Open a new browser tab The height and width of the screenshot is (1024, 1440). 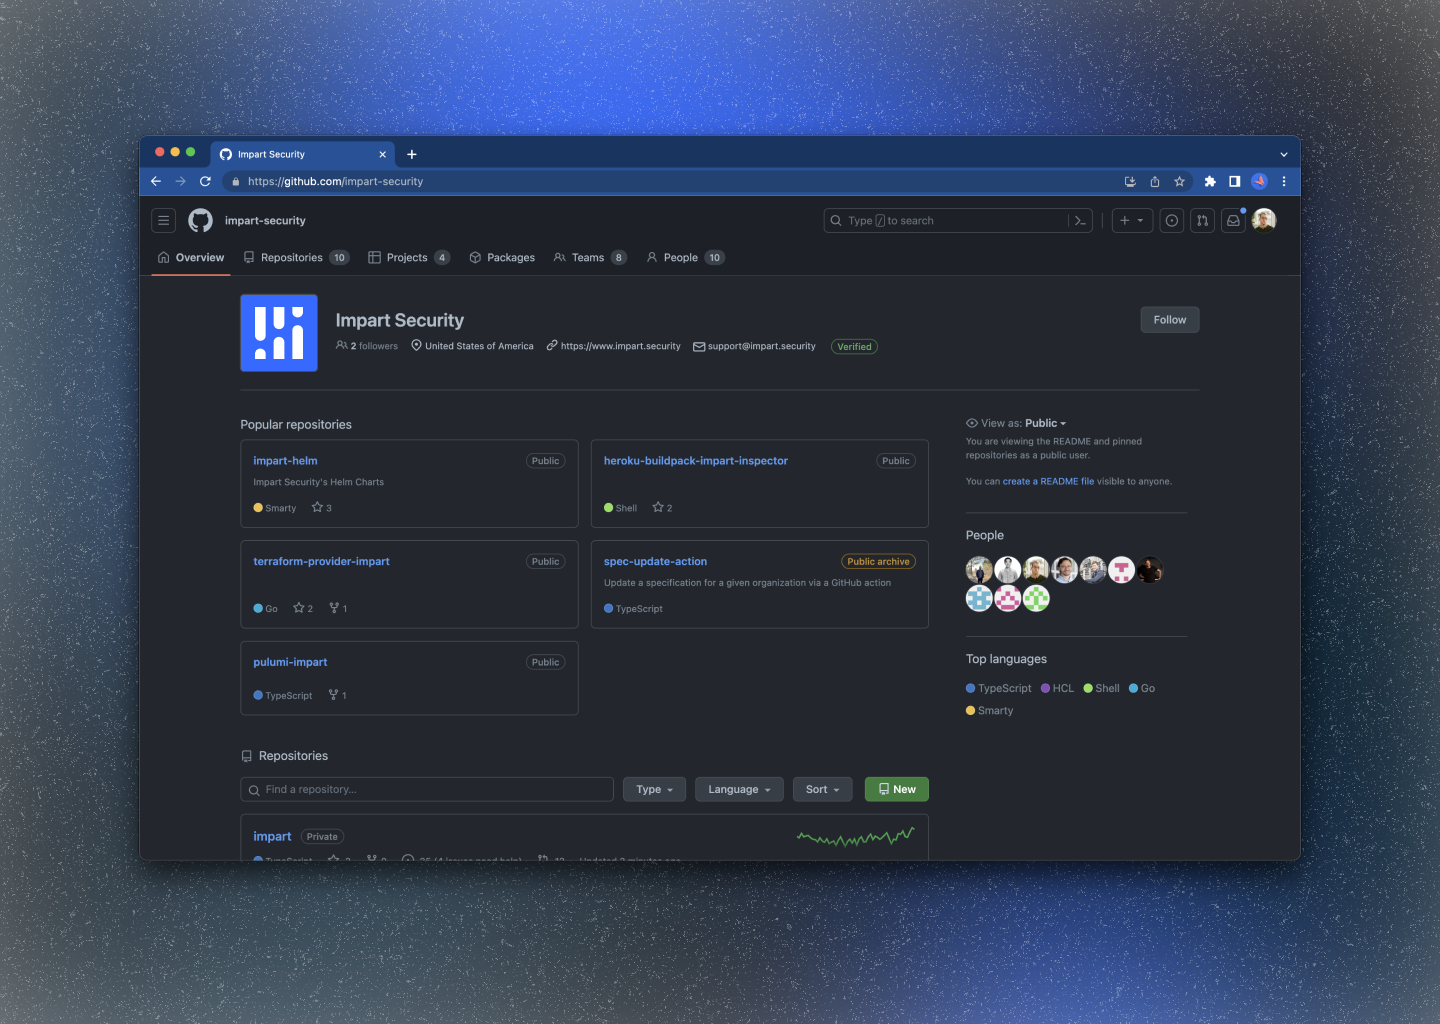point(412,154)
